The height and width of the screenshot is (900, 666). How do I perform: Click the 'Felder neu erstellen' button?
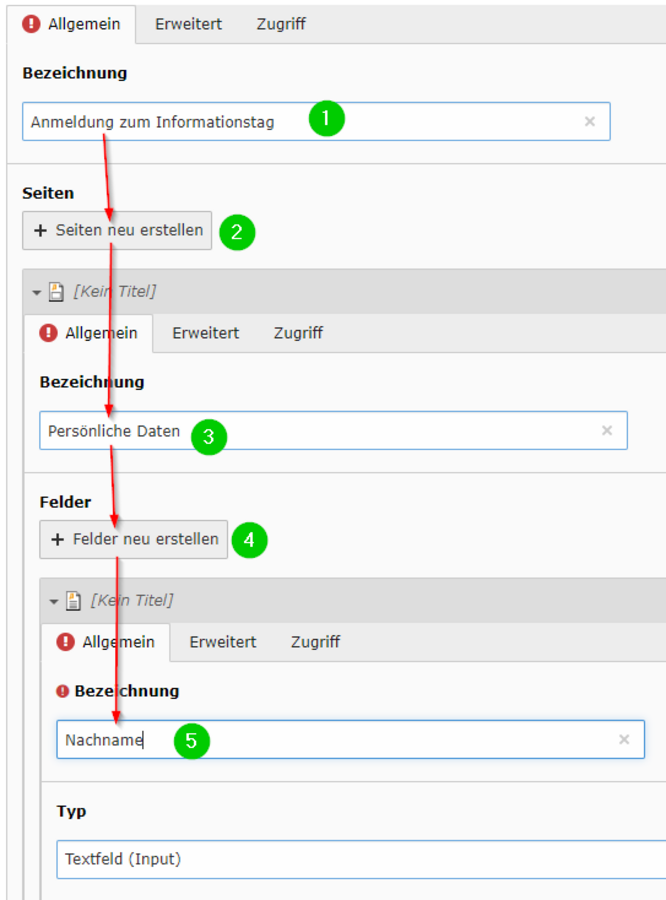(x=134, y=539)
